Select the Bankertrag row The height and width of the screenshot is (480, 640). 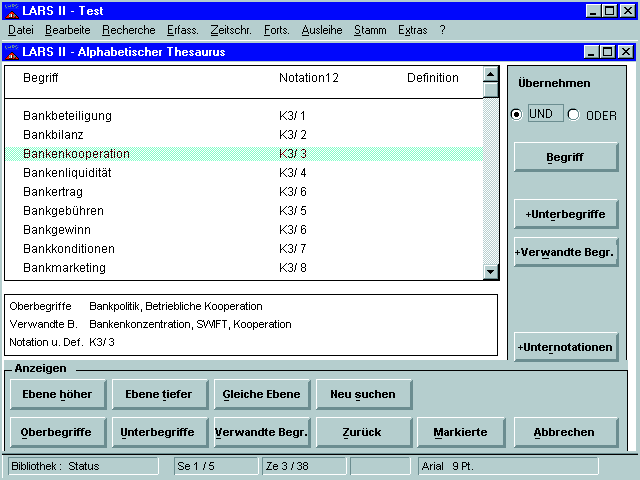[244, 192]
